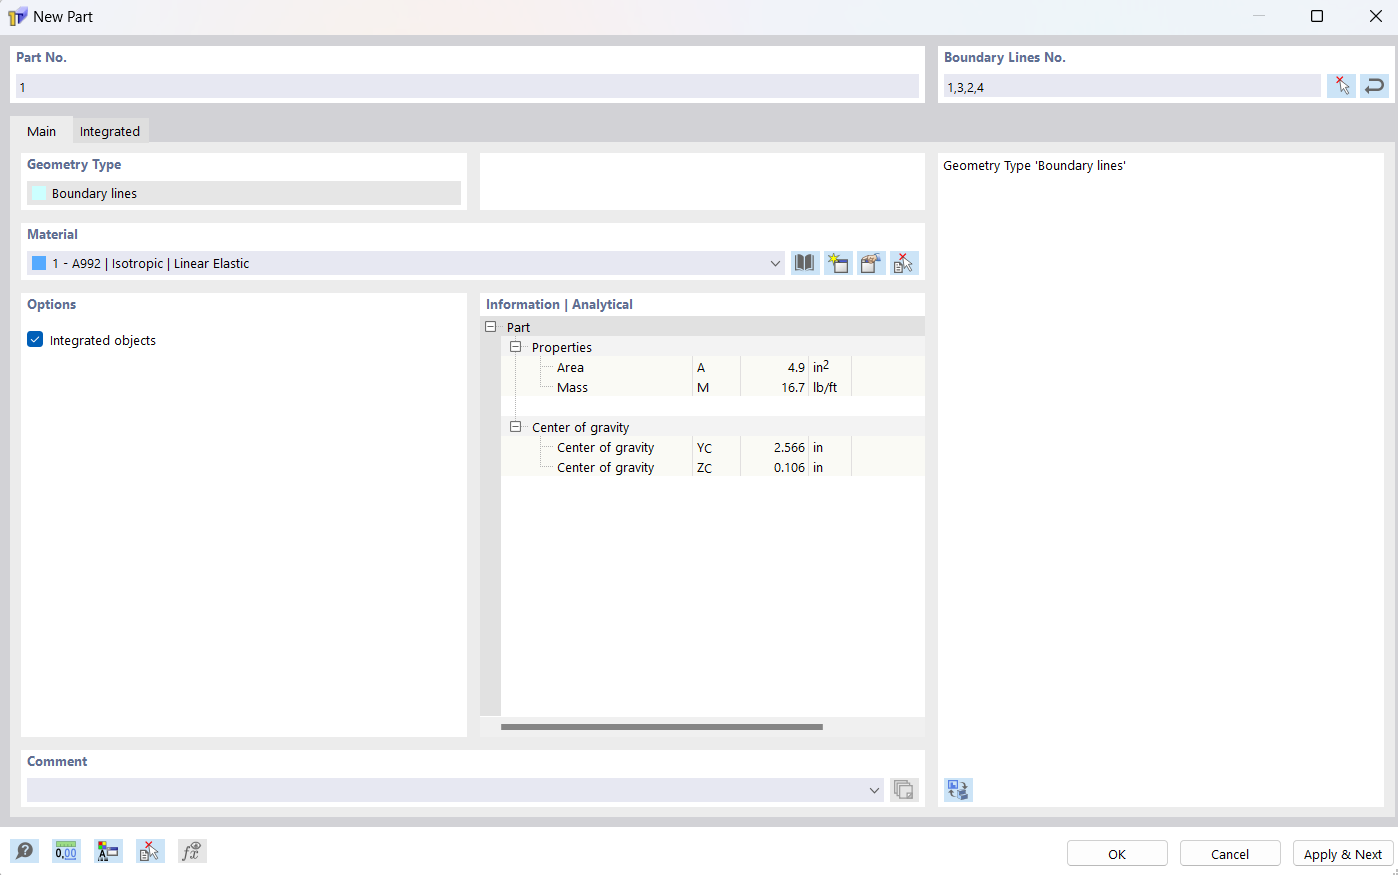Viewport: 1398px width, 875px height.
Task: Disable the Integrated objects option
Action: pos(35,339)
